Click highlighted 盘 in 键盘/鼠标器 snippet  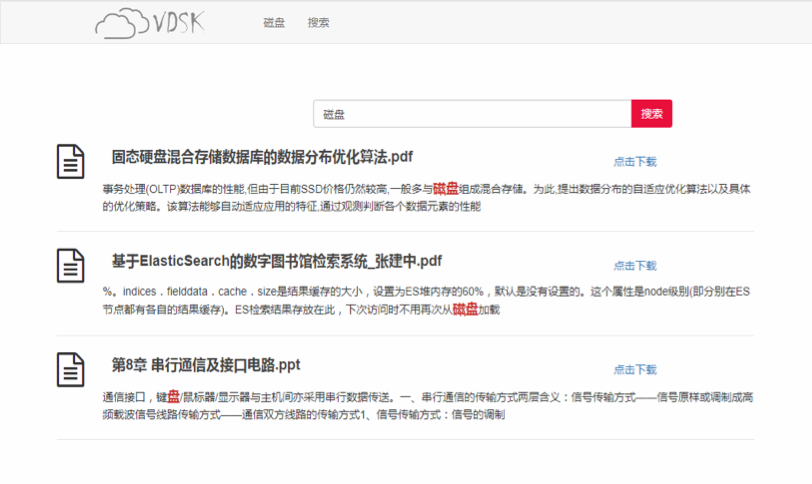(173, 397)
